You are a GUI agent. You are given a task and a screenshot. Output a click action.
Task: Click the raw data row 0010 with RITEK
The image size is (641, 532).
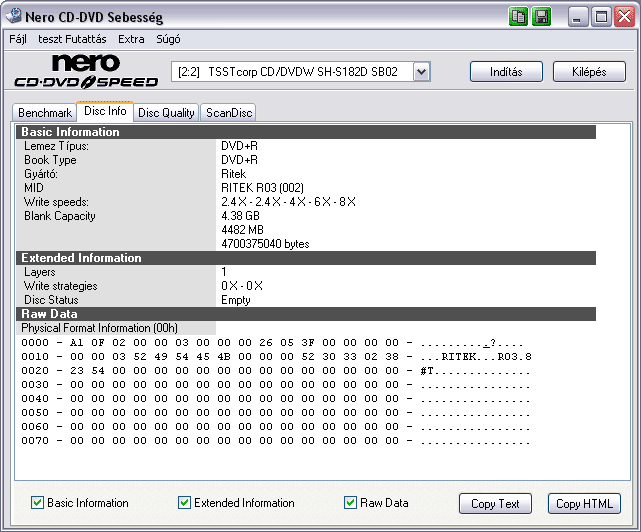276,357
